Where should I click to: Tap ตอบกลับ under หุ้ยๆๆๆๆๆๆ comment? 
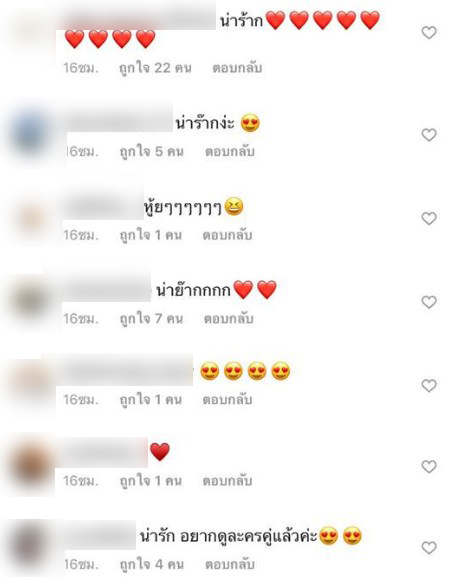[x=227, y=235]
